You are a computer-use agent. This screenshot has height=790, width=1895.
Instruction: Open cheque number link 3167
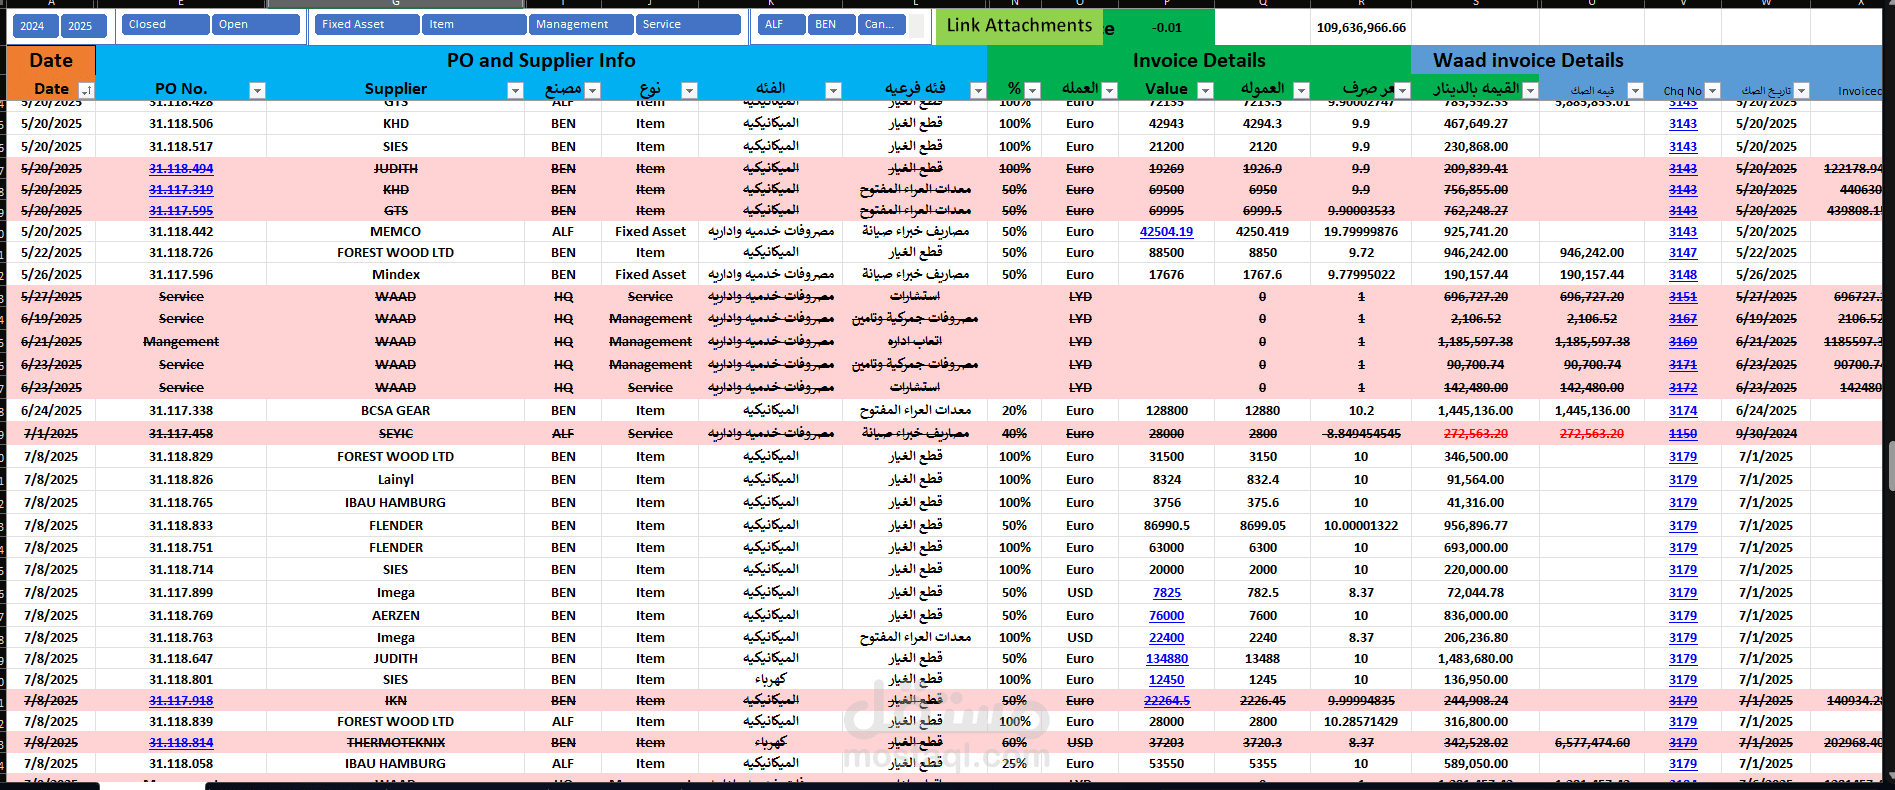tap(1683, 318)
